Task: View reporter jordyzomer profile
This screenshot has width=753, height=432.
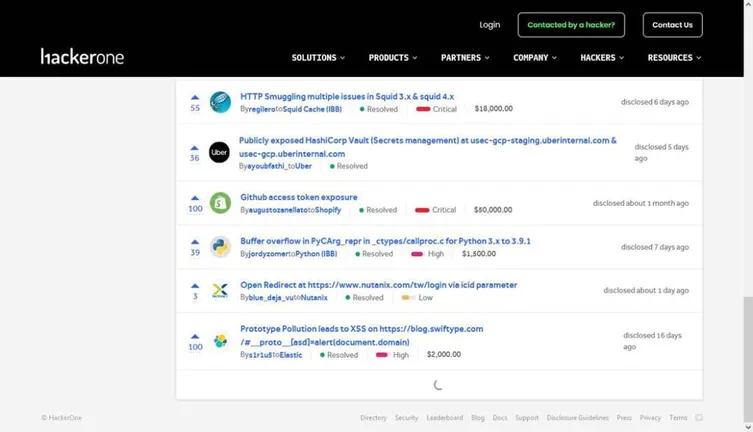Action: tap(267, 254)
